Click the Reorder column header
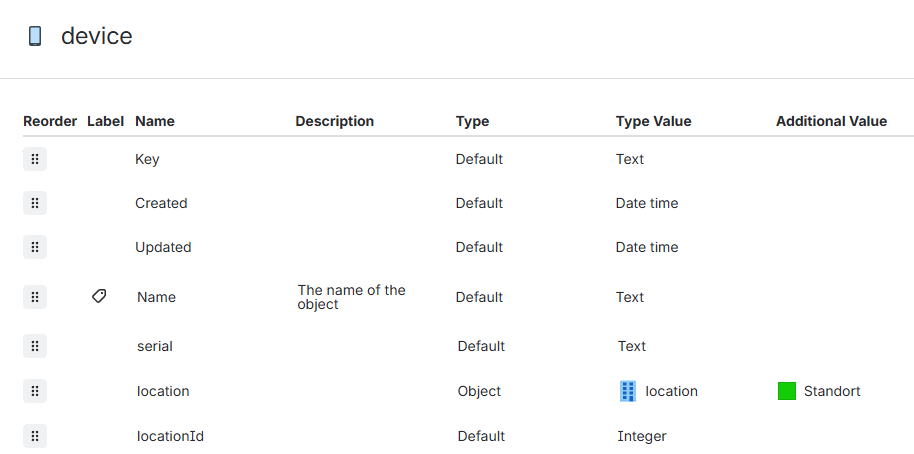 tap(50, 121)
